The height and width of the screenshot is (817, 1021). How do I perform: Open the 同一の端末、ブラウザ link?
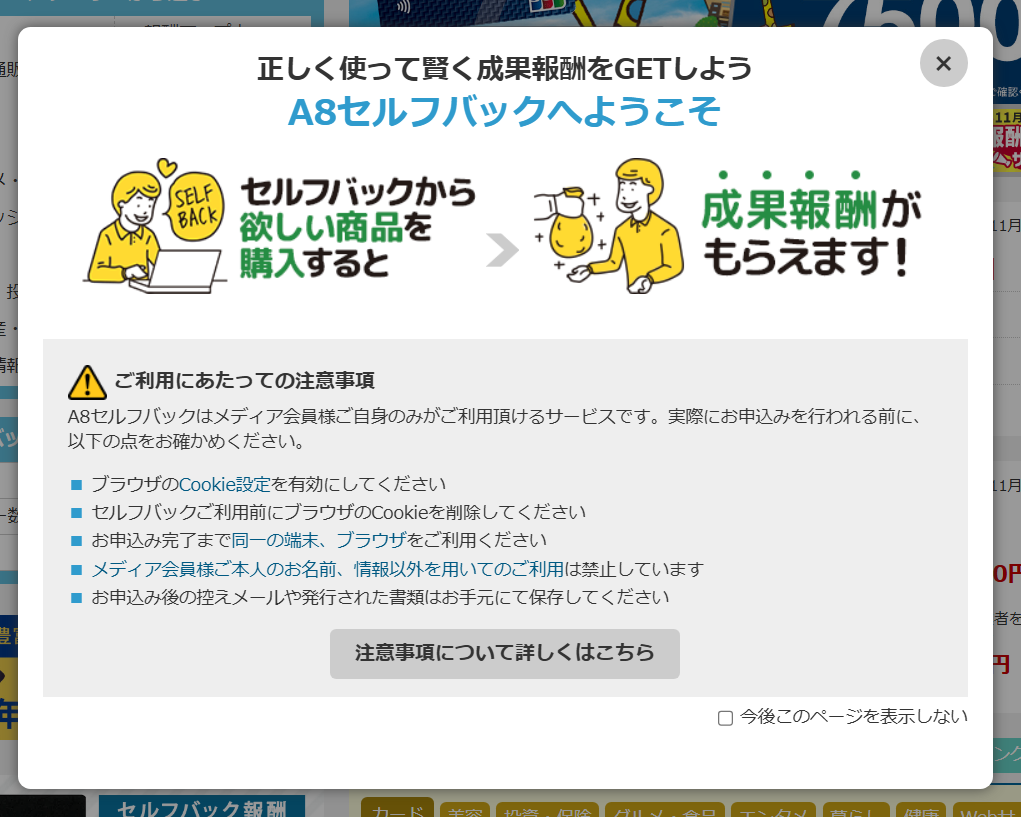click(x=319, y=540)
